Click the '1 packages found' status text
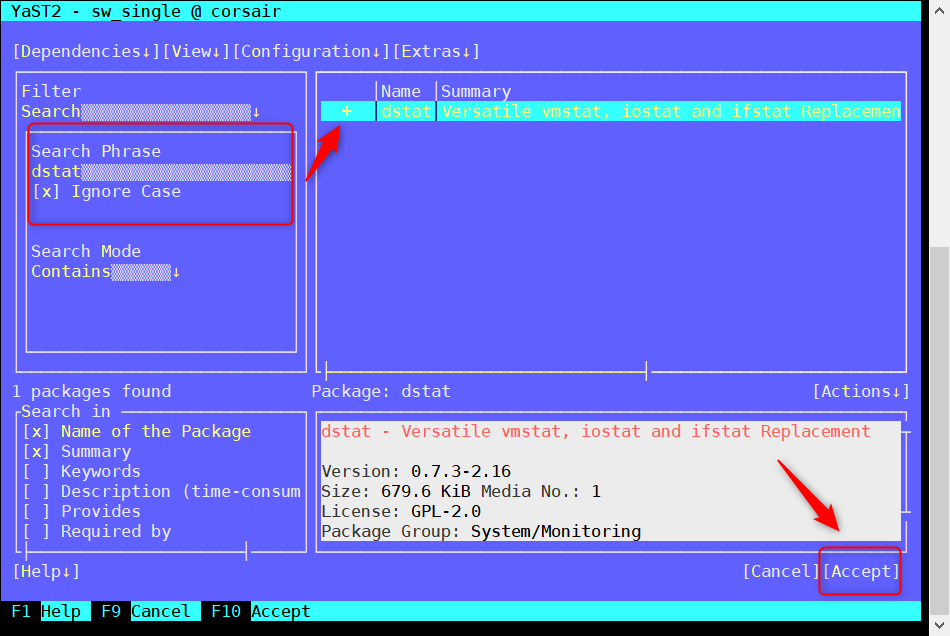Viewport: 950px width, 636px height. [91, 391]
